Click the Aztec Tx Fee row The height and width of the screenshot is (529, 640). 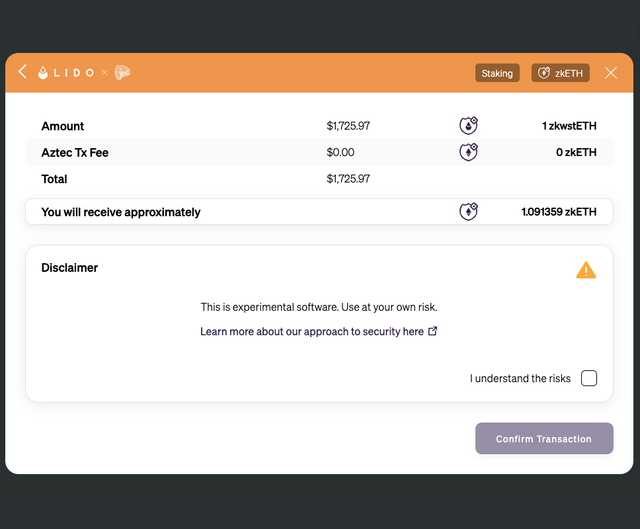319,152
